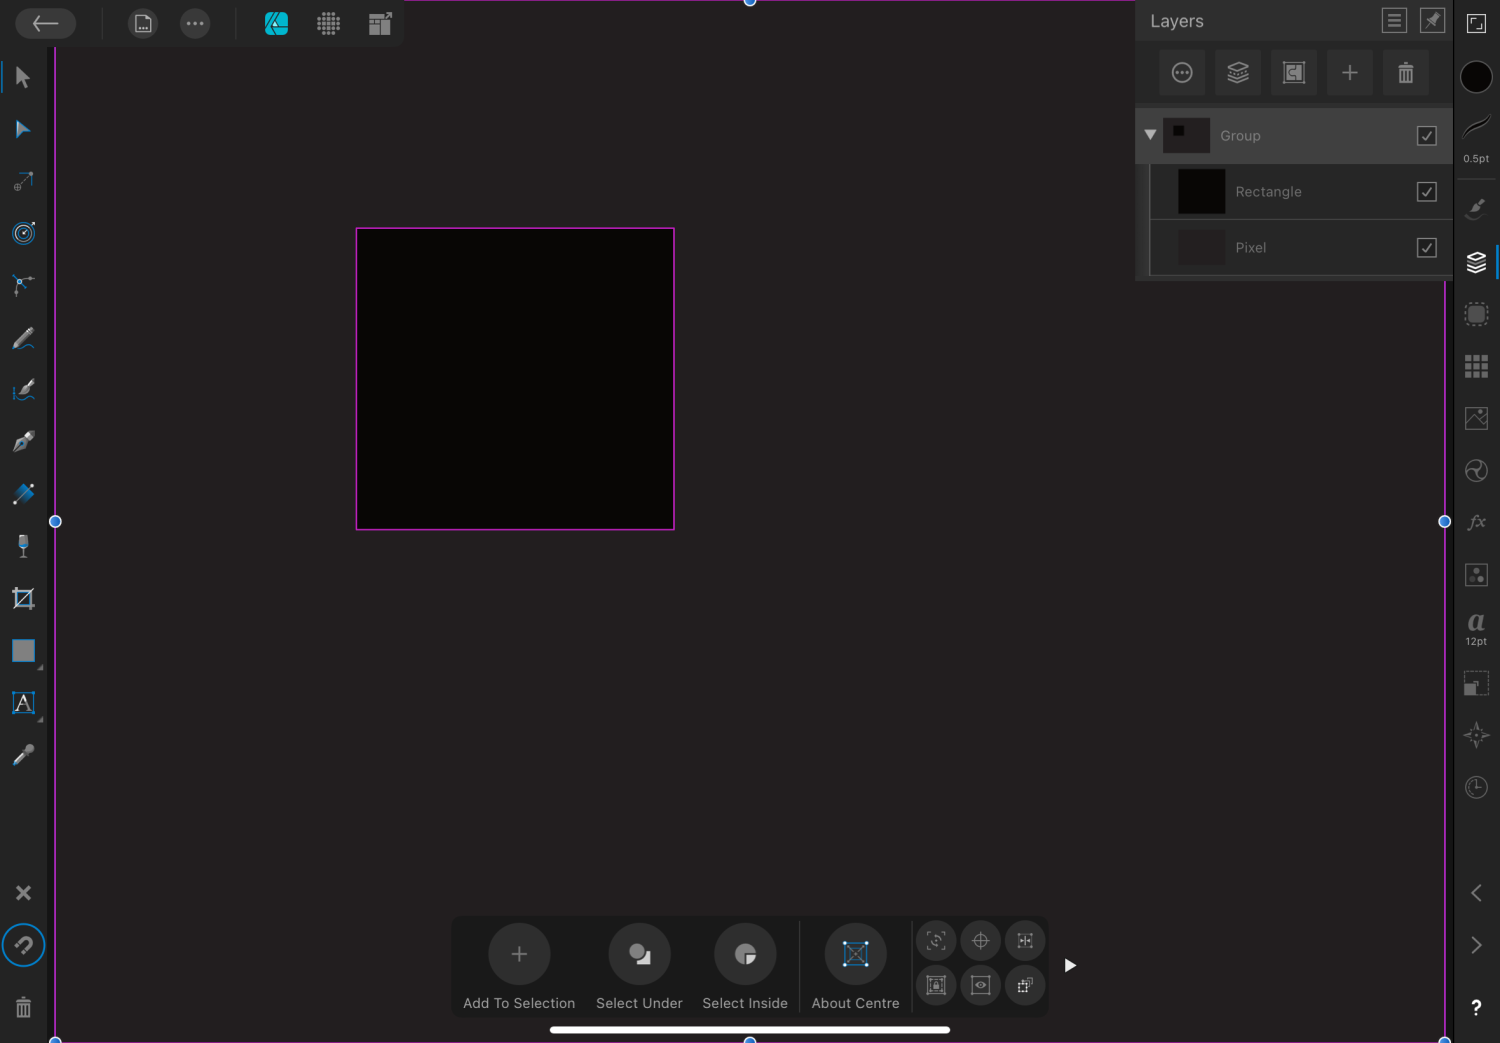Open the Layers panel hamburger menu
The width and height of the screenshot is (1500, 1043).
[1394, 20]
